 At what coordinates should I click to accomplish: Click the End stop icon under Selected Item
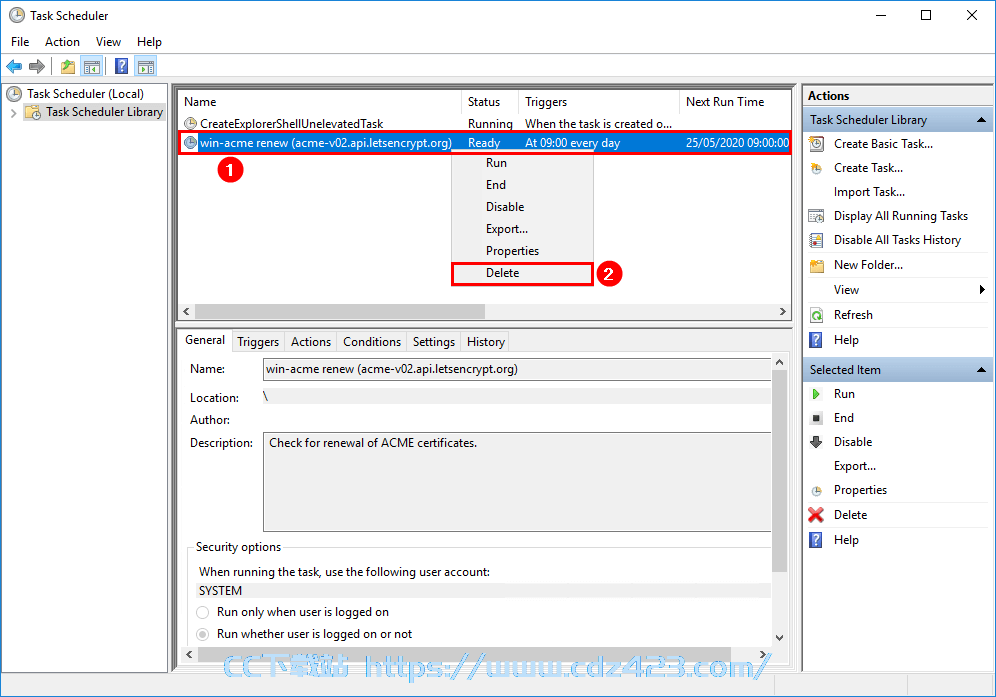[816, 418]
